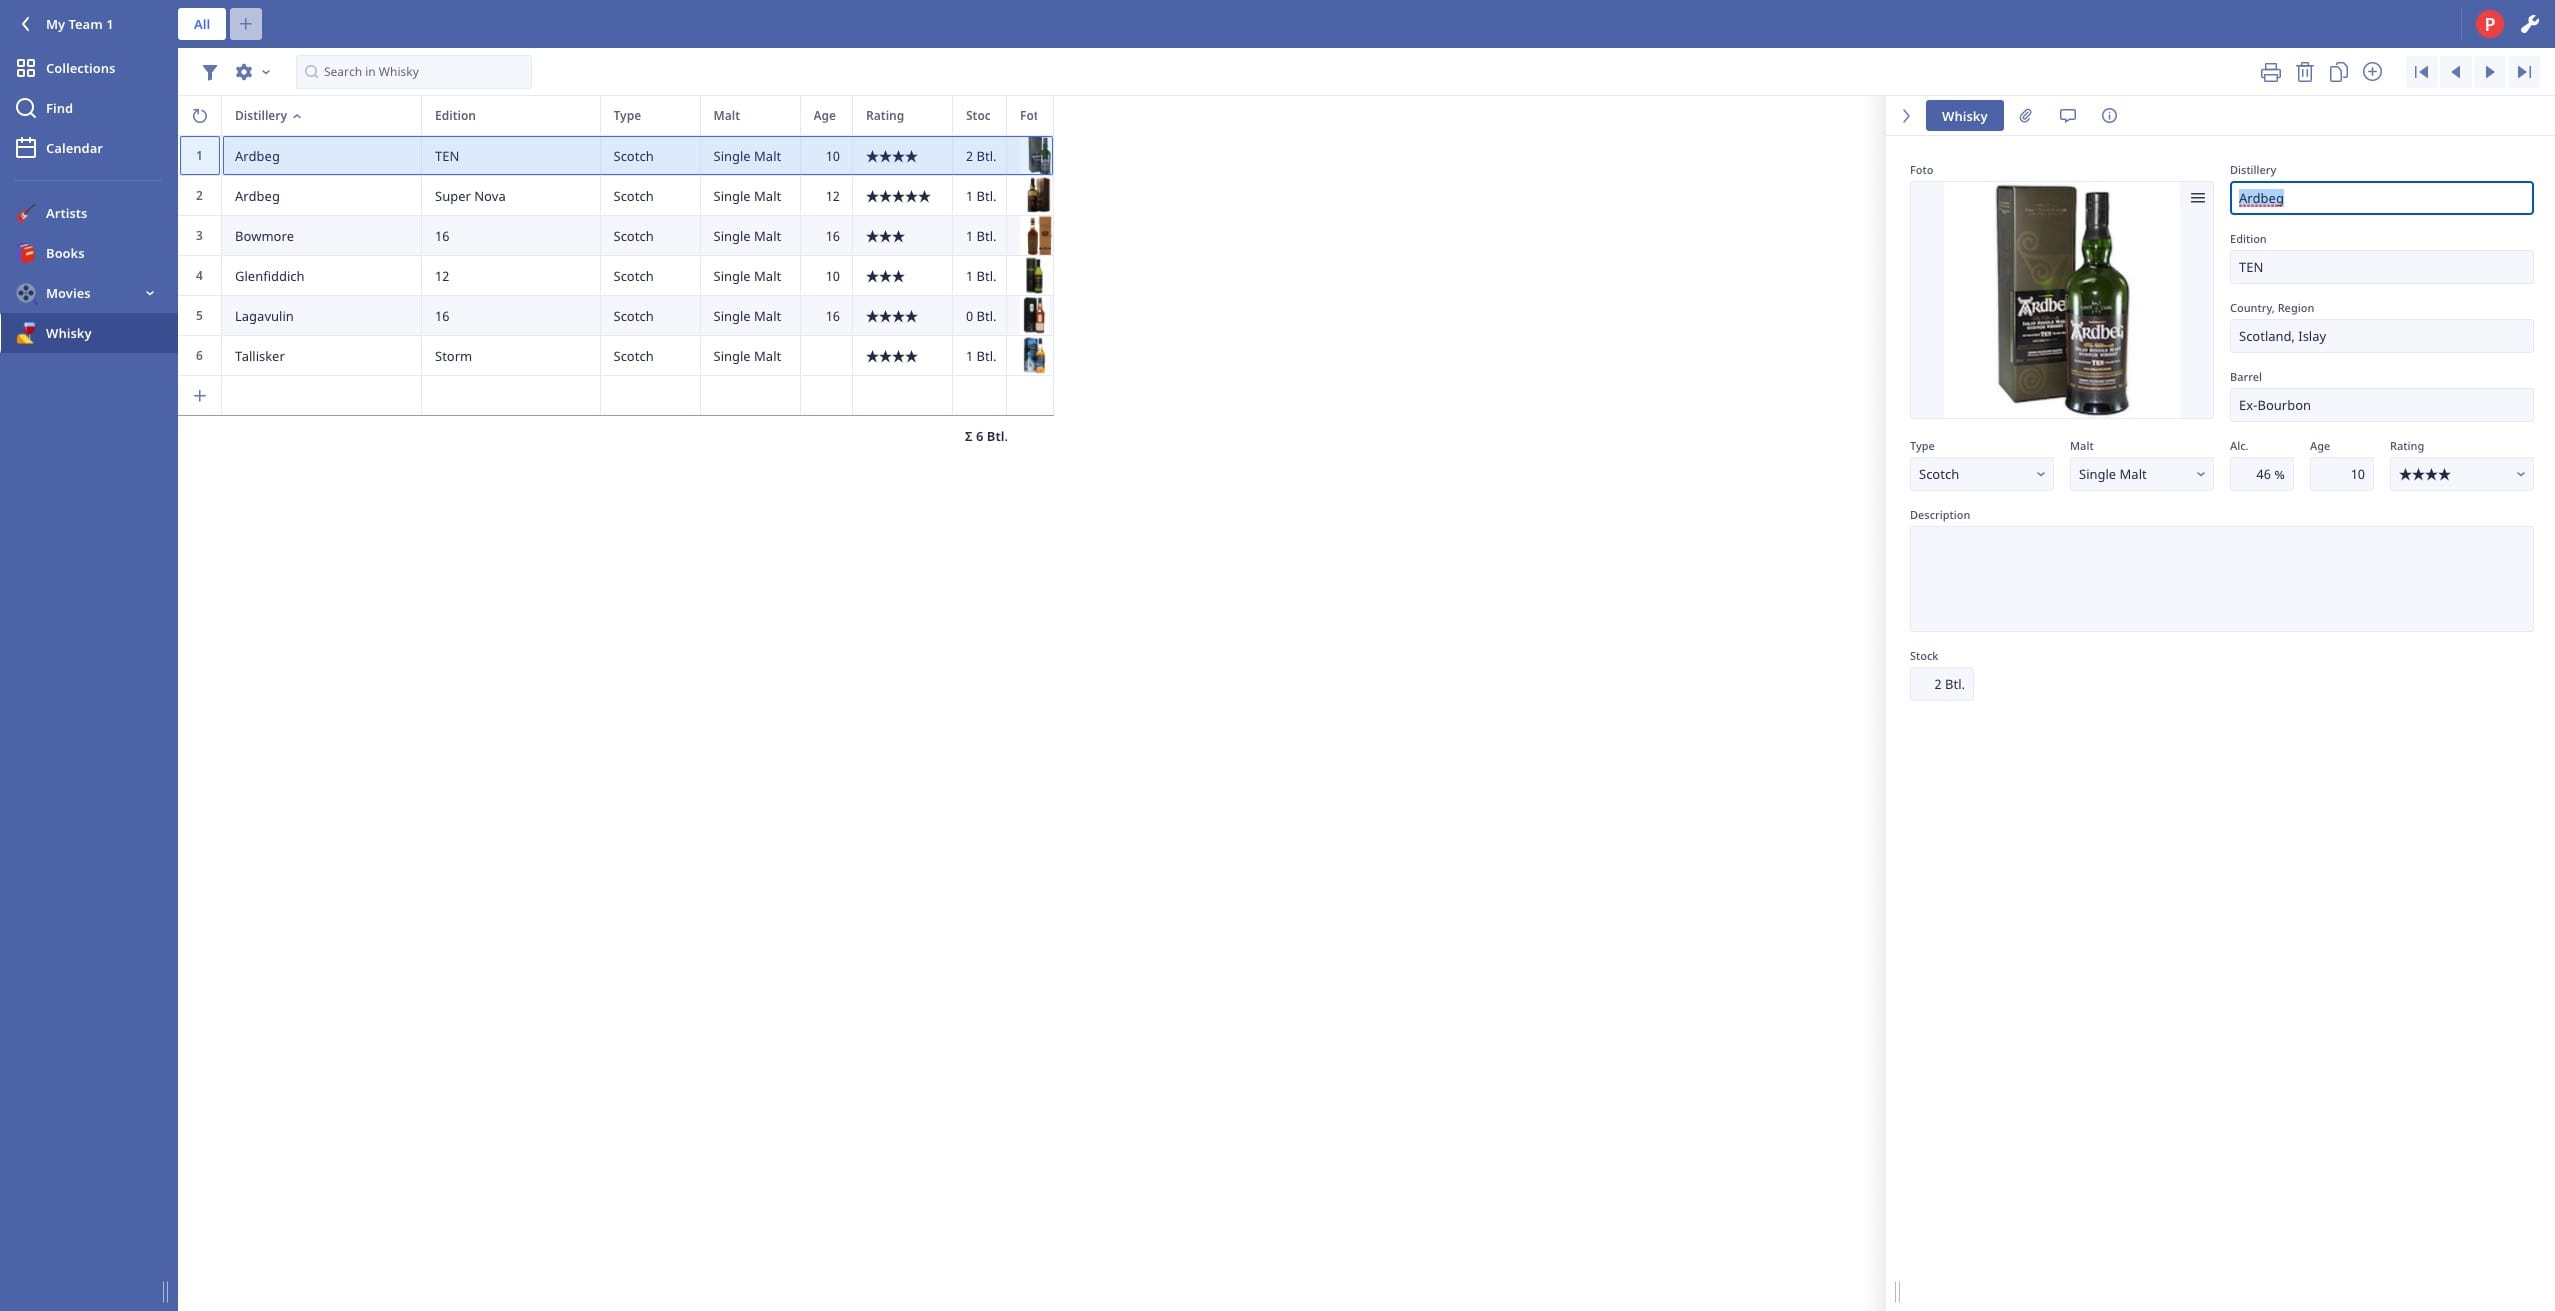2555x1311 pixels.
Task: Edit the Distillery field
Action: pos(2381,198)
